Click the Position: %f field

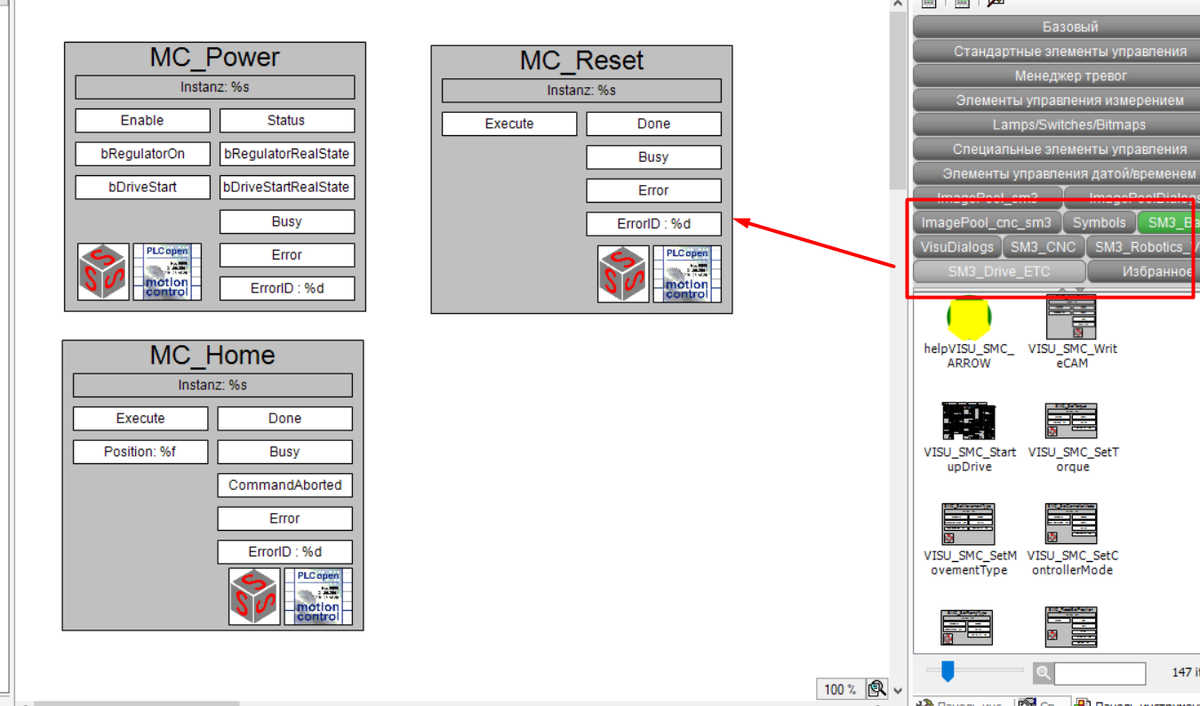tap(140, 452)
